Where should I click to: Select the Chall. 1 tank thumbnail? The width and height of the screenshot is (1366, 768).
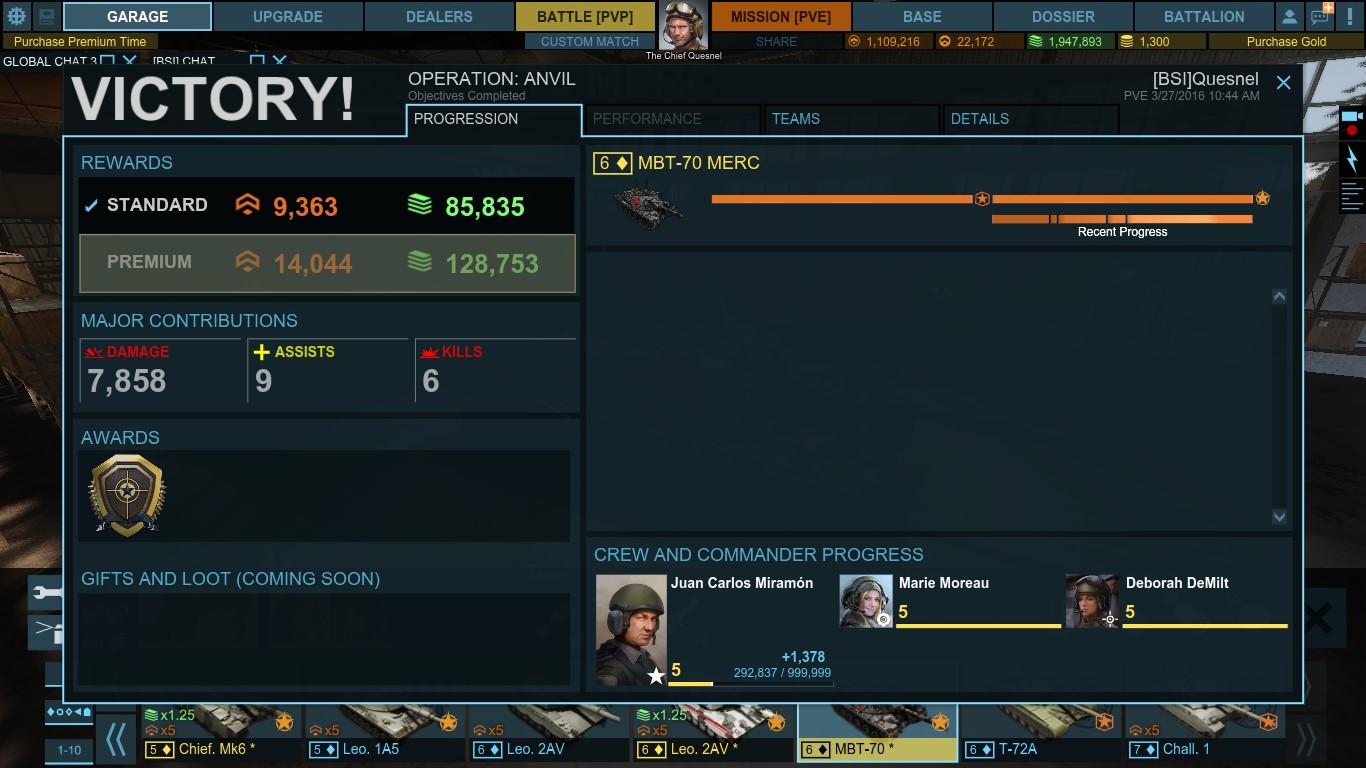coord(1203,733)
